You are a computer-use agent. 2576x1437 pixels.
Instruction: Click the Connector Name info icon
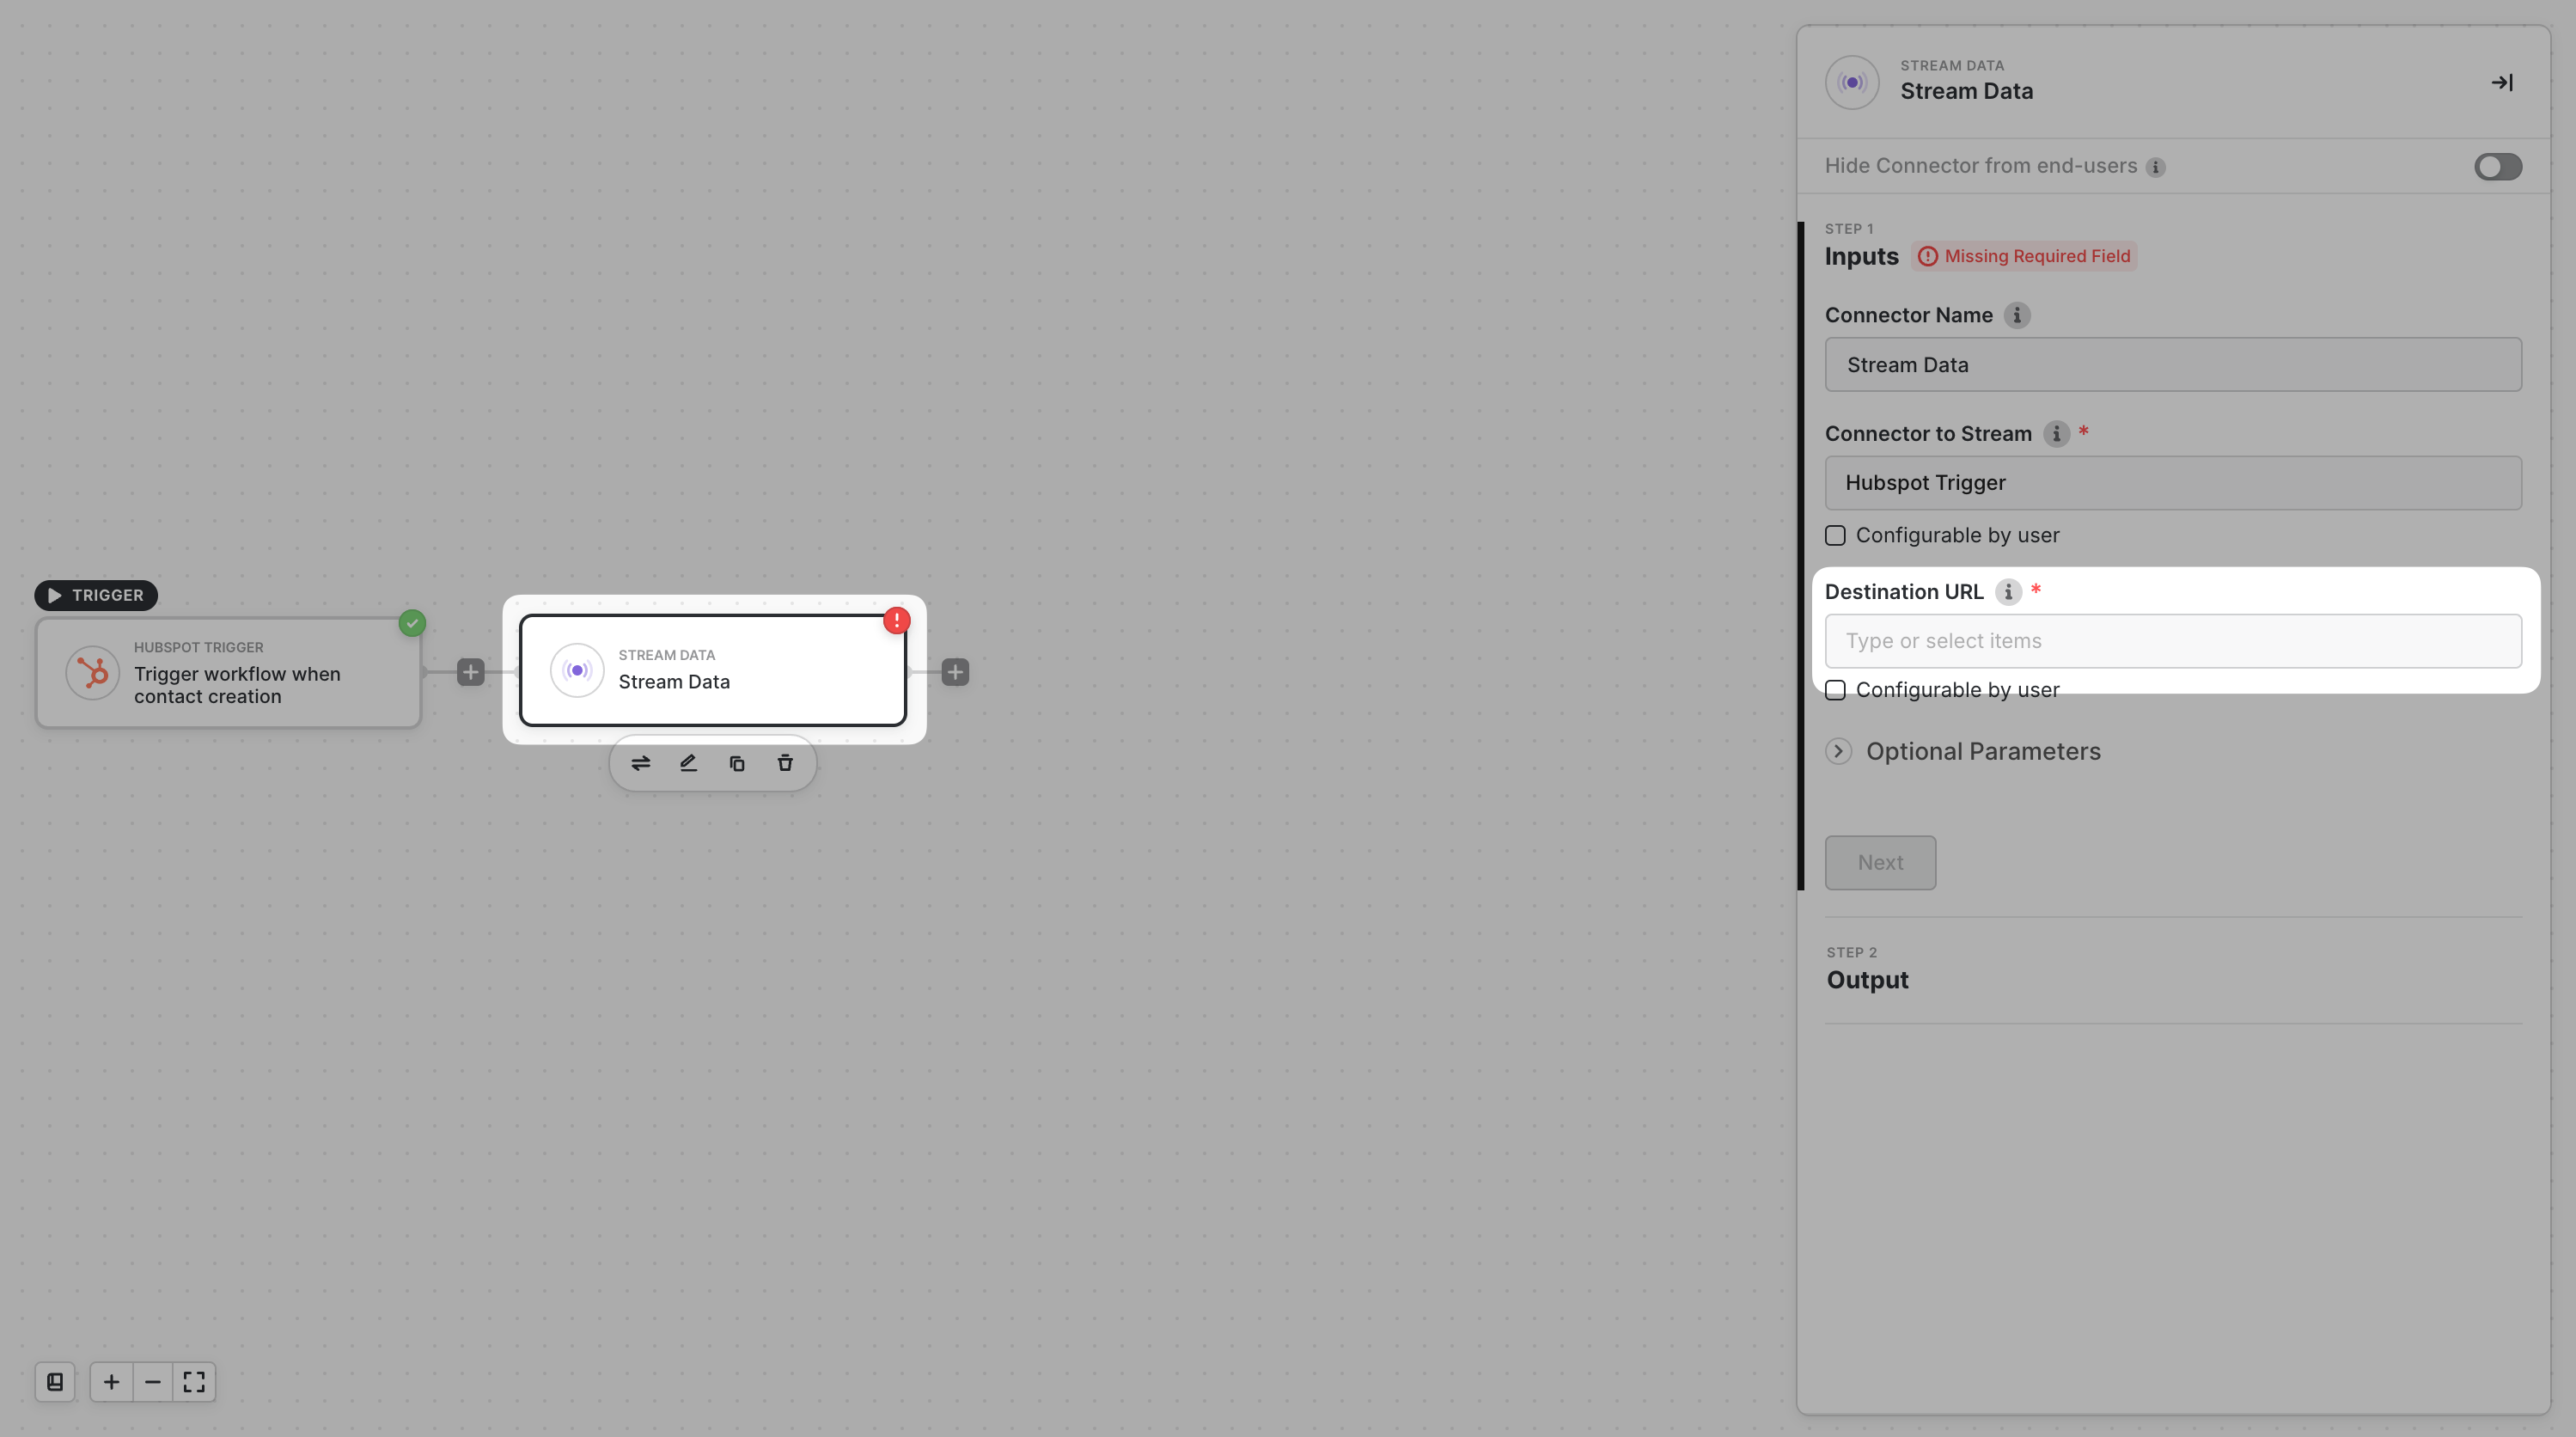click(2017, 315)
